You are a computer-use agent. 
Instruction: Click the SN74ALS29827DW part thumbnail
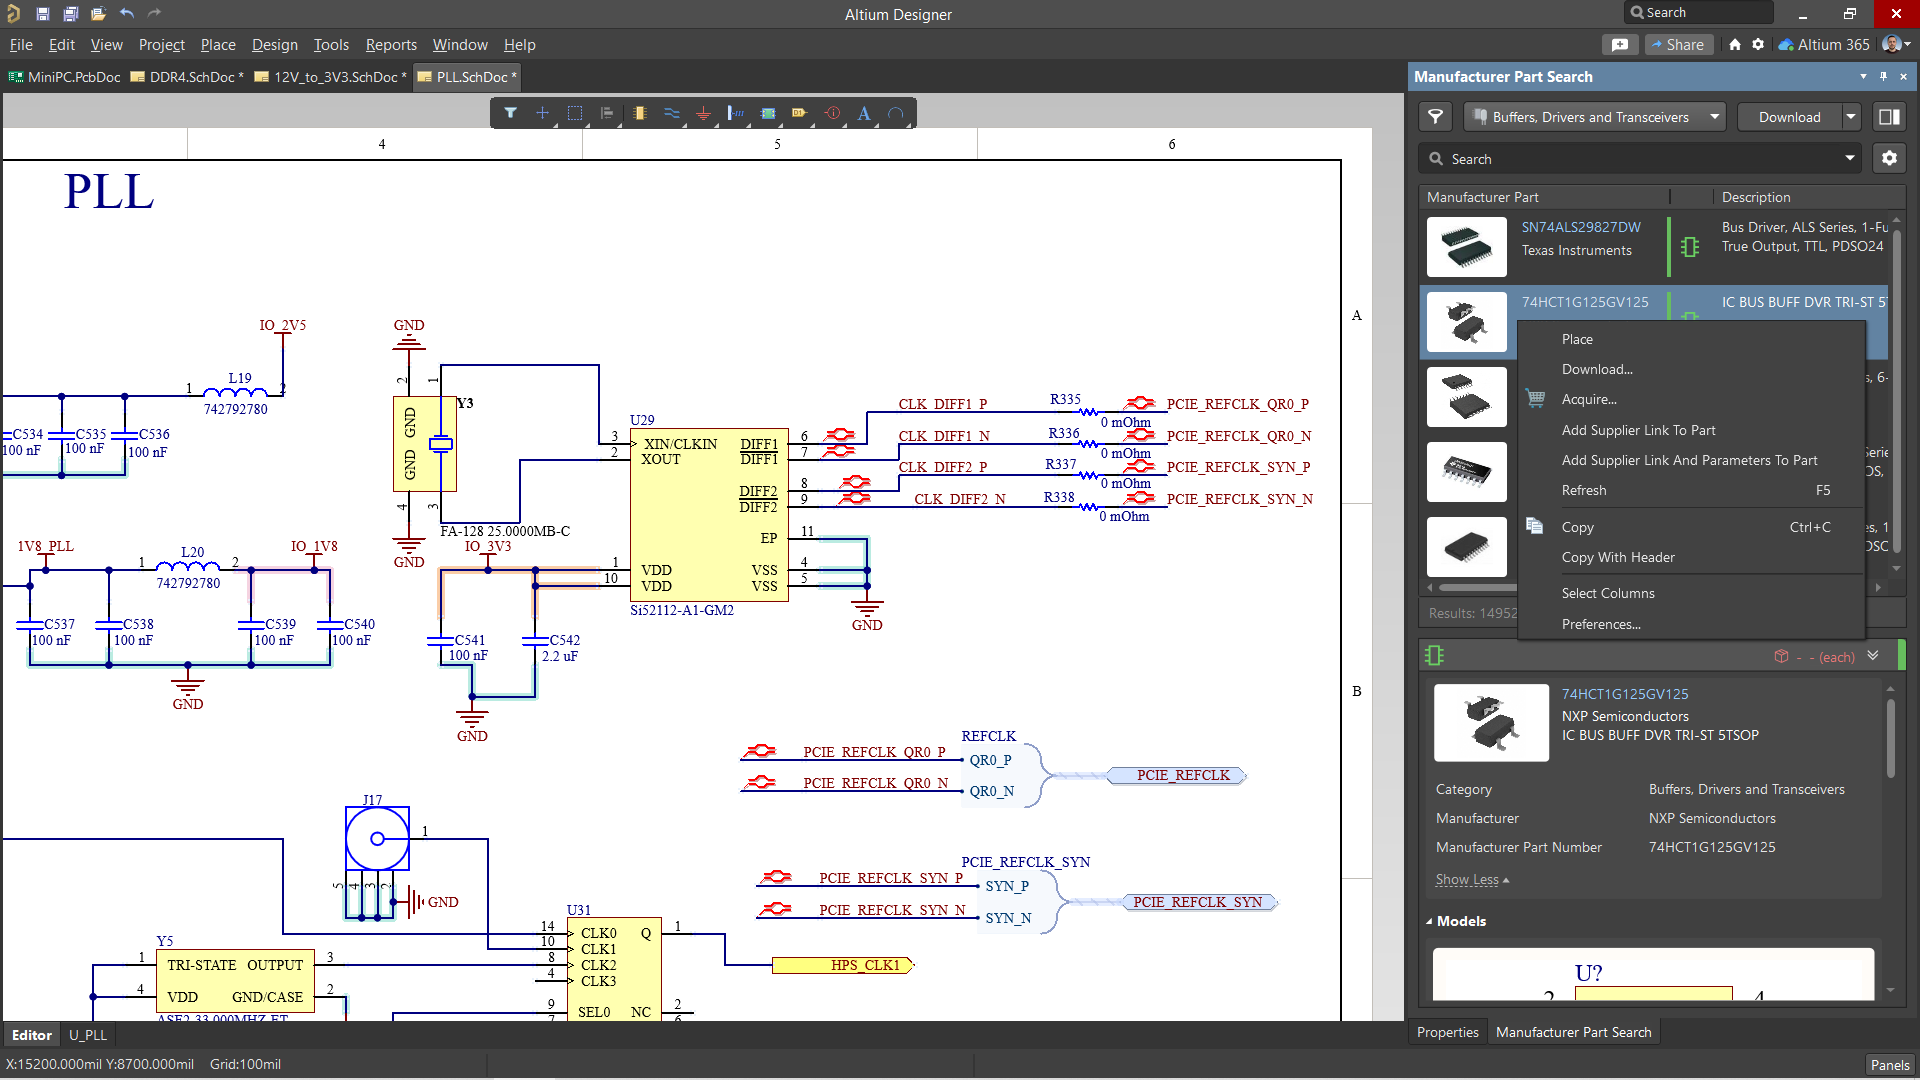(x=1466, y=247)
